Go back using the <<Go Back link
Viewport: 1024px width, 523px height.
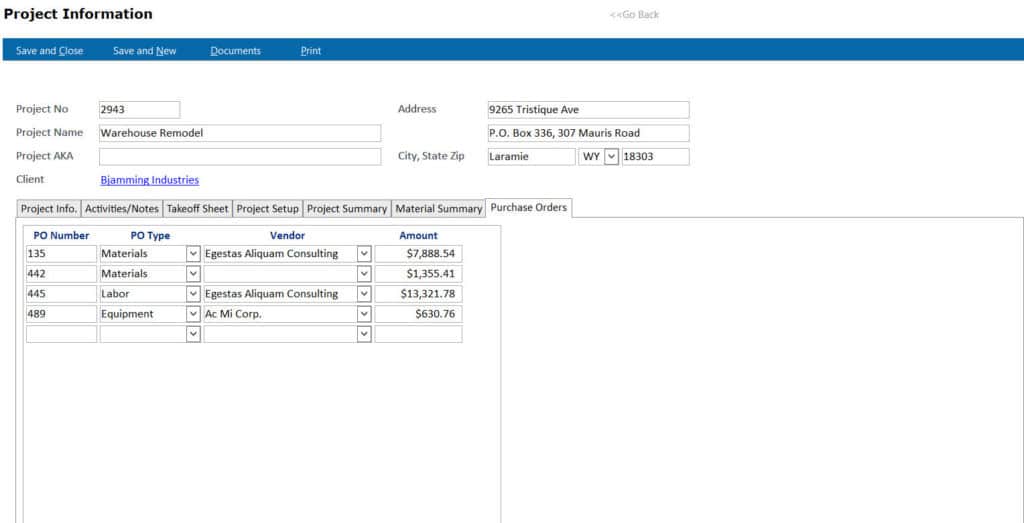coord(634,14)
